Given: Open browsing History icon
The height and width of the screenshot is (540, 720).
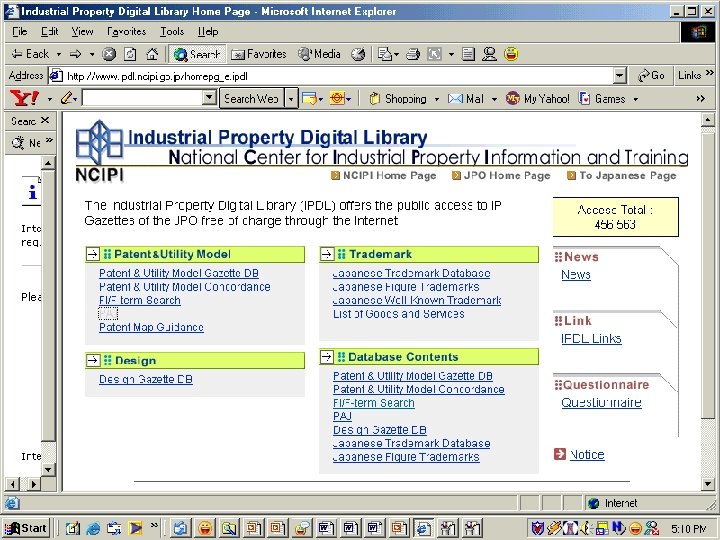Looking at the screenshot, I should click(358, 54).
